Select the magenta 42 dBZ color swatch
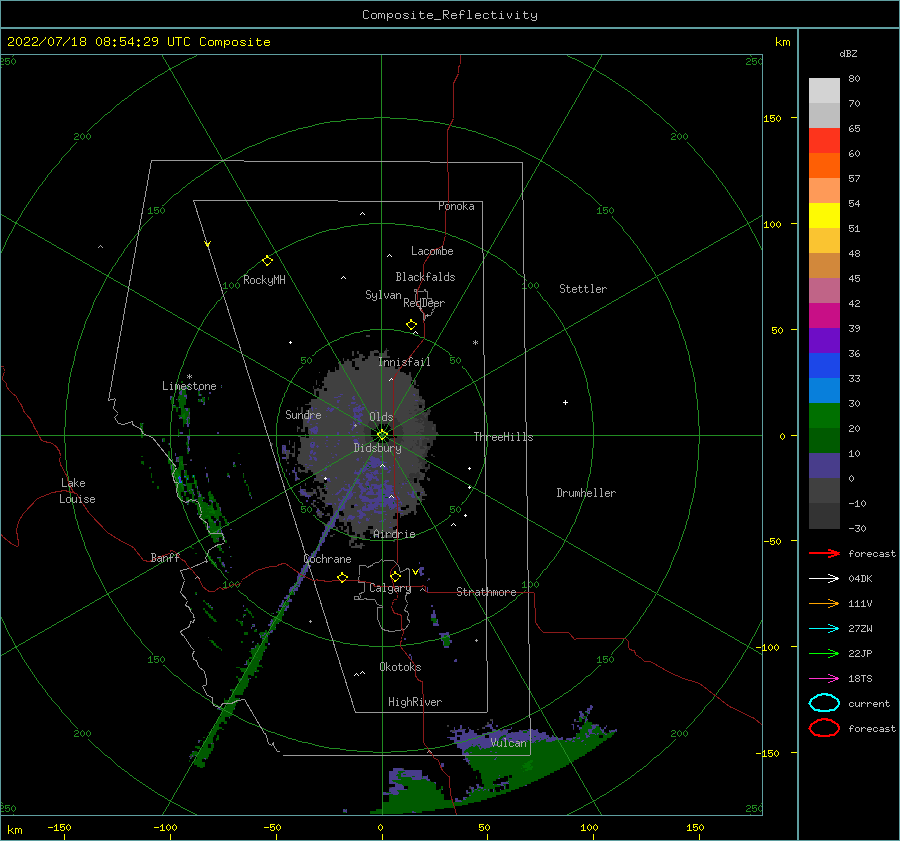 point(824,315)
